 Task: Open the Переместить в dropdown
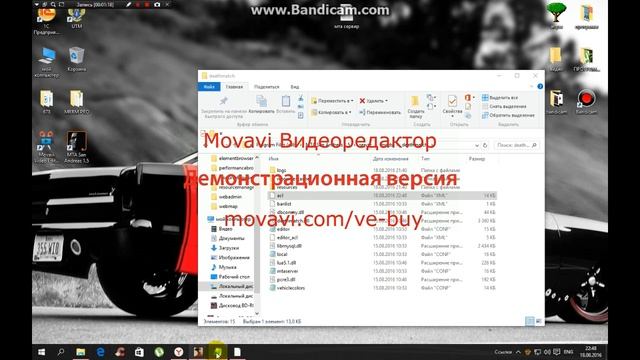pos(332,100)
